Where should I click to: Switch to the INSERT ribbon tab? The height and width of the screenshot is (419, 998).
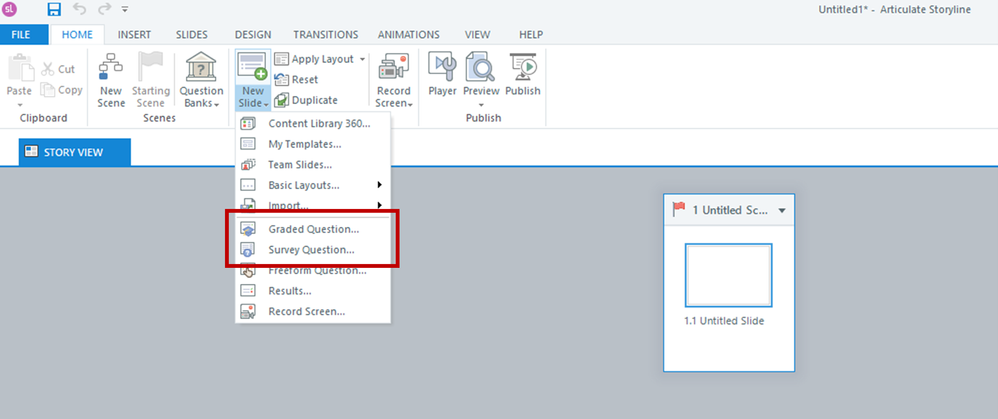134,34
